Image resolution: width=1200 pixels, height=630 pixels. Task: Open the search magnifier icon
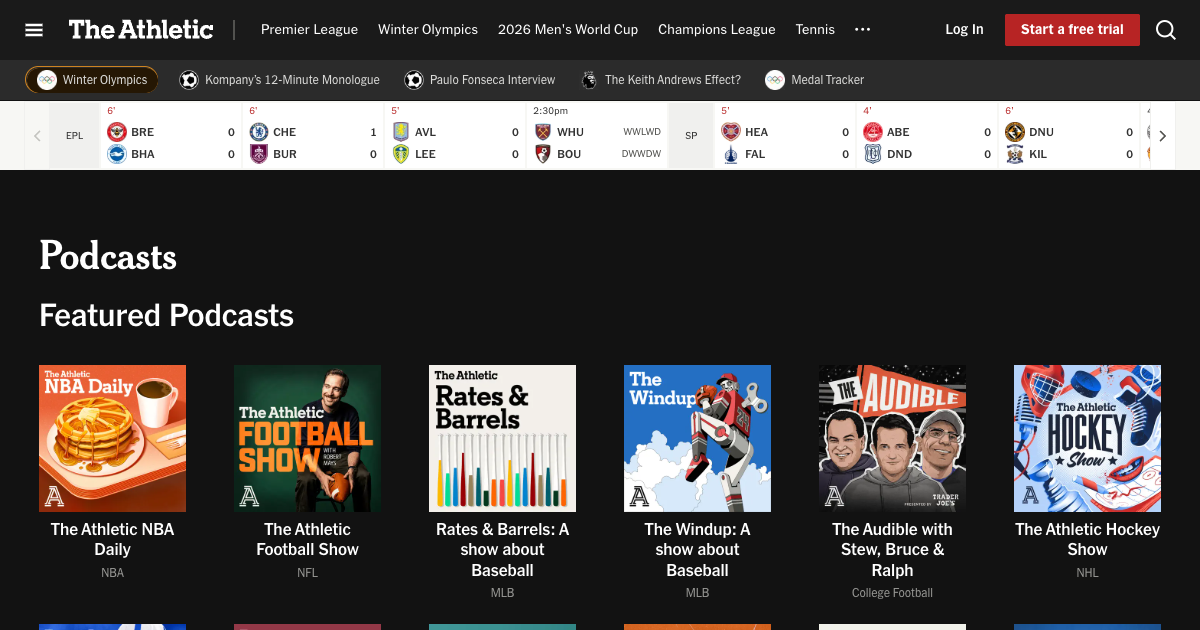coord(1166,29)
